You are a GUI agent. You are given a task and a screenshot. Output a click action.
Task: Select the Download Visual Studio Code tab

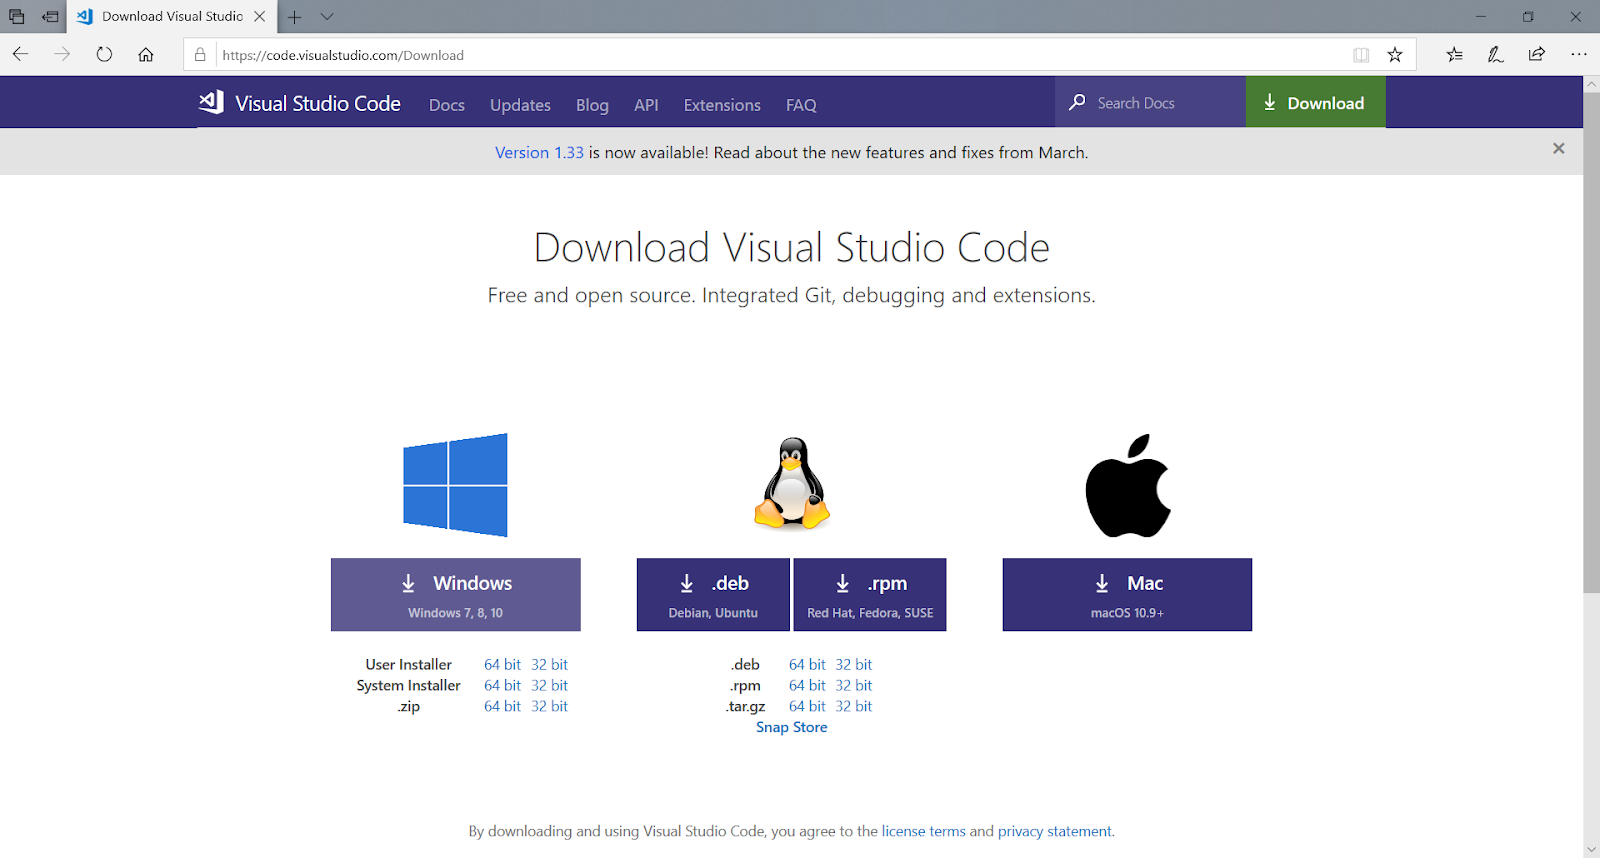coord(172,17)
